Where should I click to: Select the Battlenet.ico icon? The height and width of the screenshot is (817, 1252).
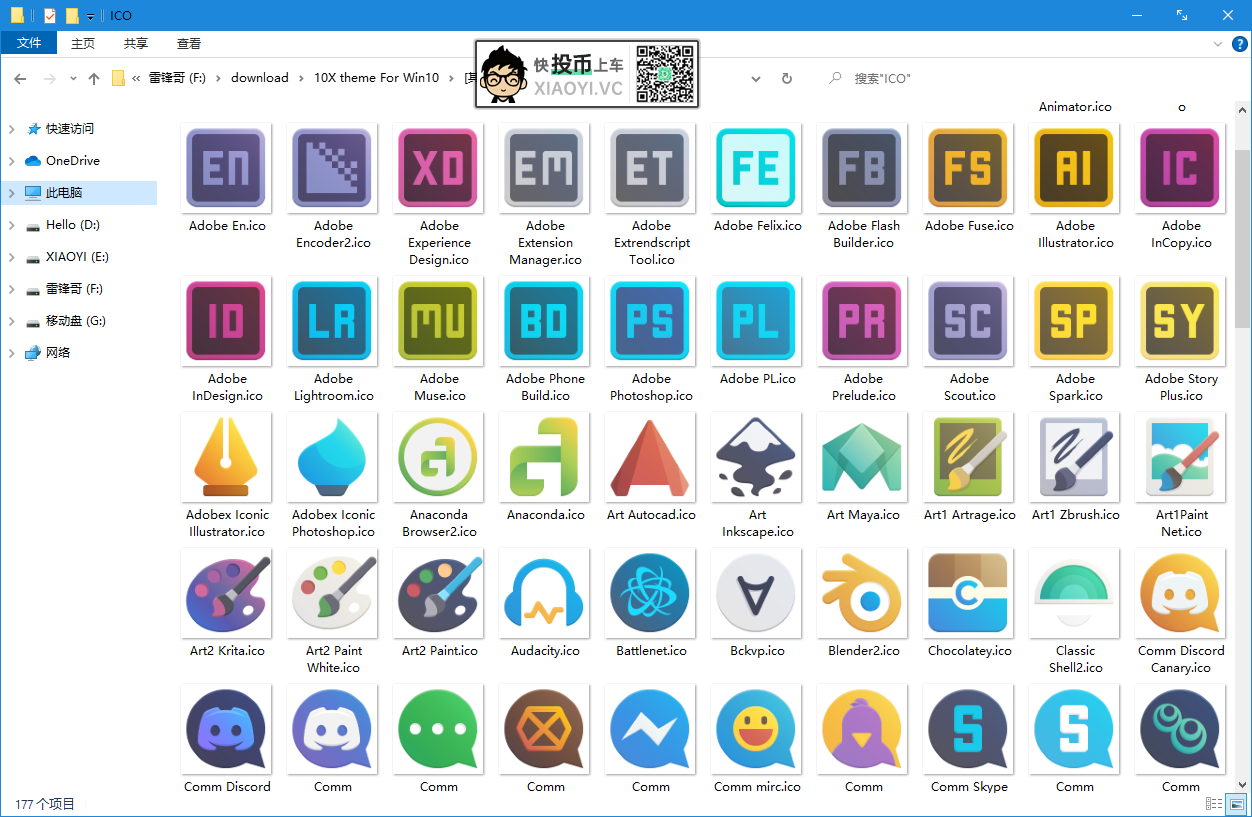pyautogui.click(x=651, y=593)
